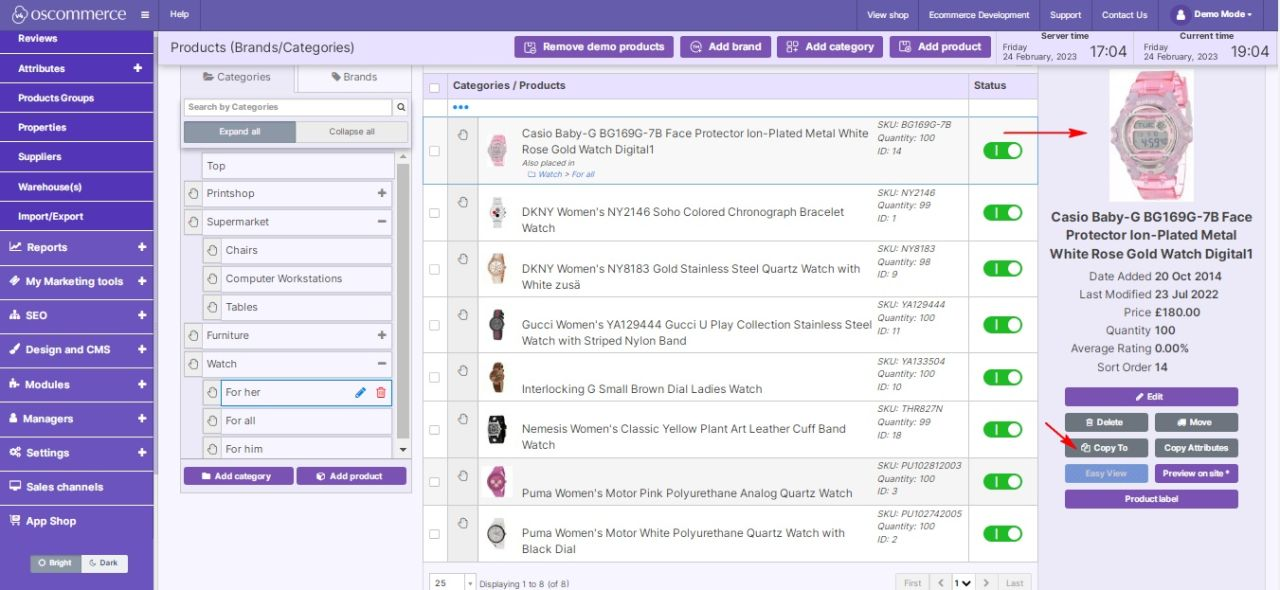Switch to the Categories tab

237,77
